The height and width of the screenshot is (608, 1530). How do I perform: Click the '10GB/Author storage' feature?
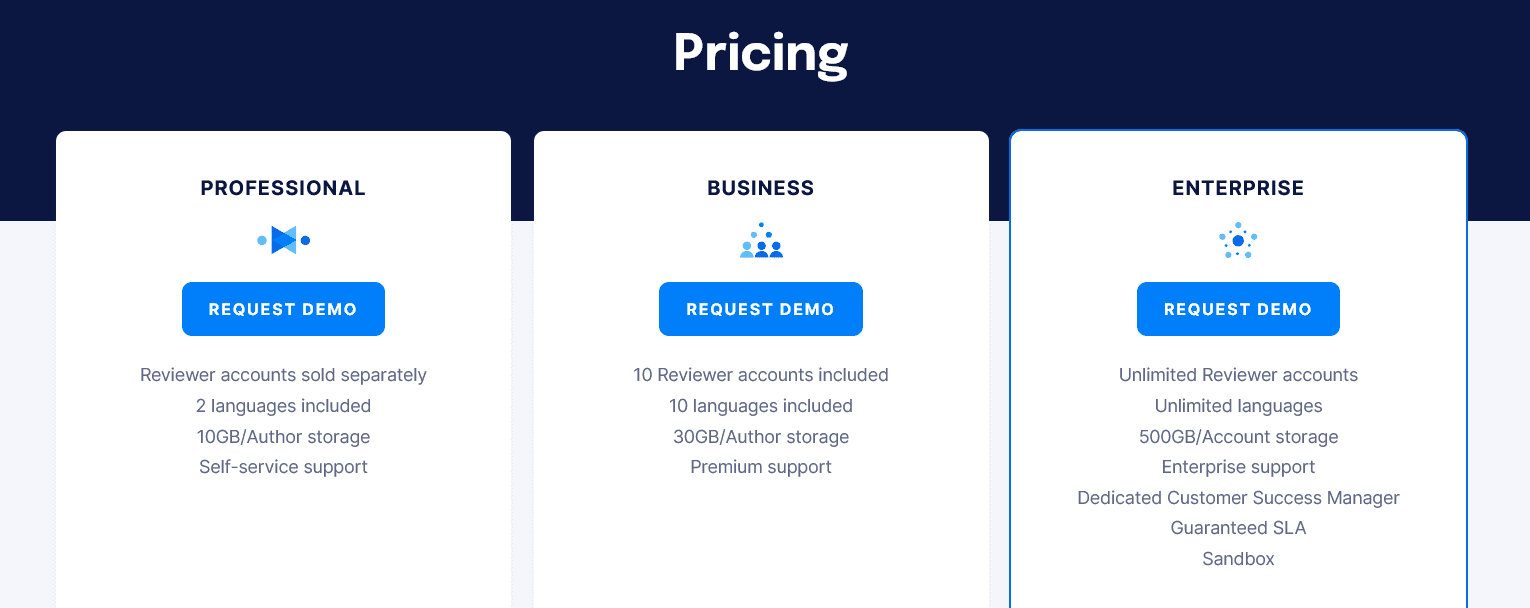(x=283, y=437)
